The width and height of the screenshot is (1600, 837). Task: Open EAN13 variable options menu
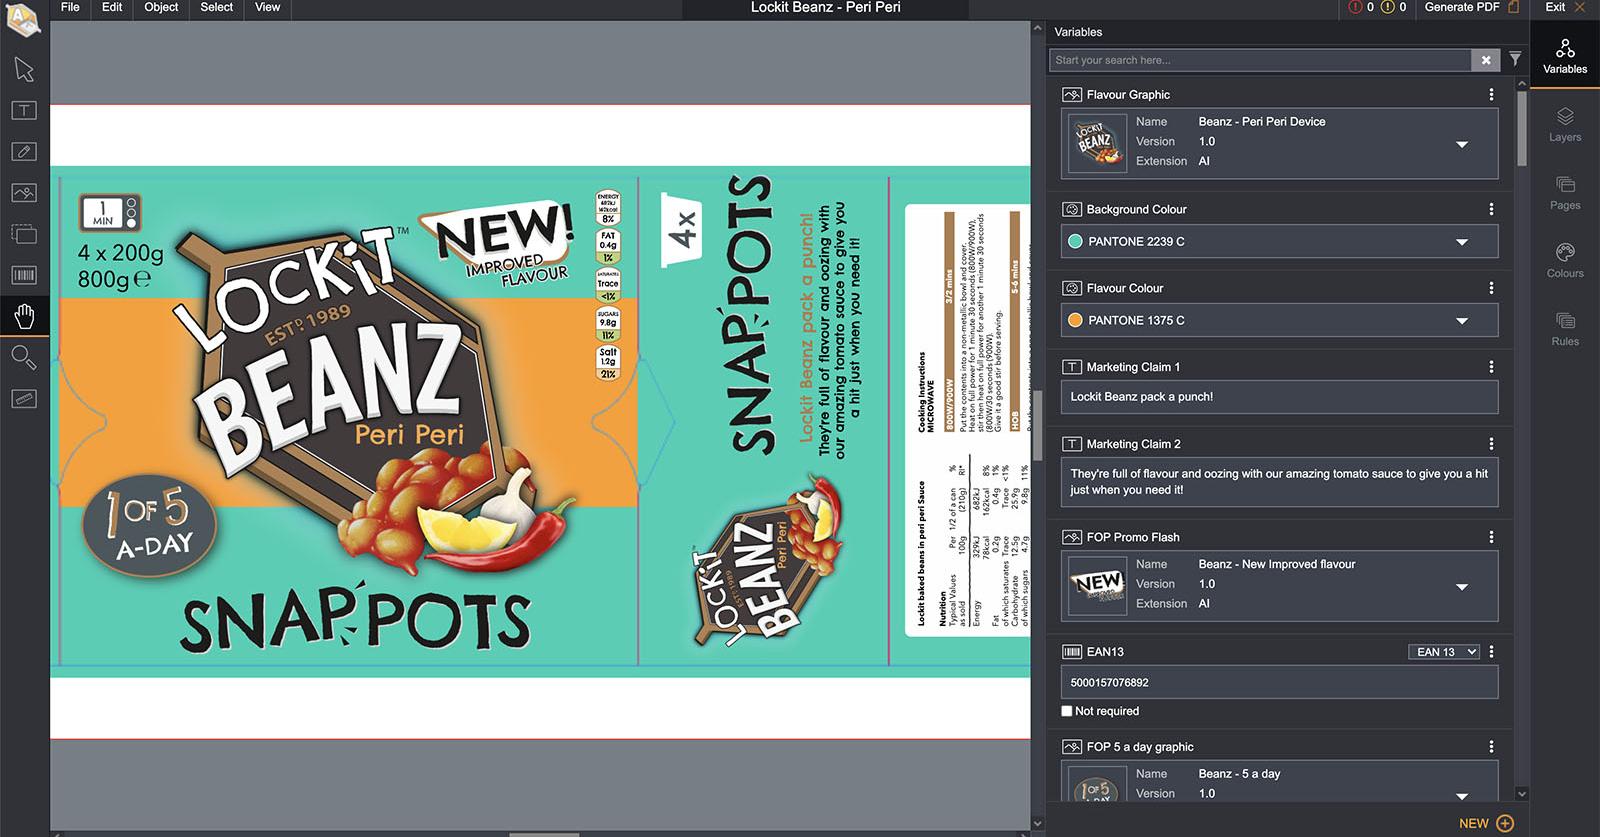click(1491, 651)
